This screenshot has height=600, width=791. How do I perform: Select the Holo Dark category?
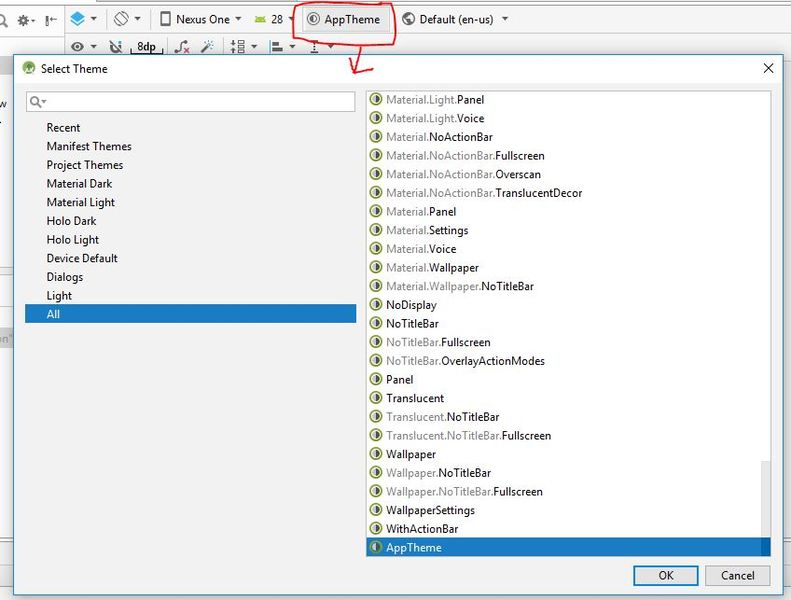pos(71,221)
